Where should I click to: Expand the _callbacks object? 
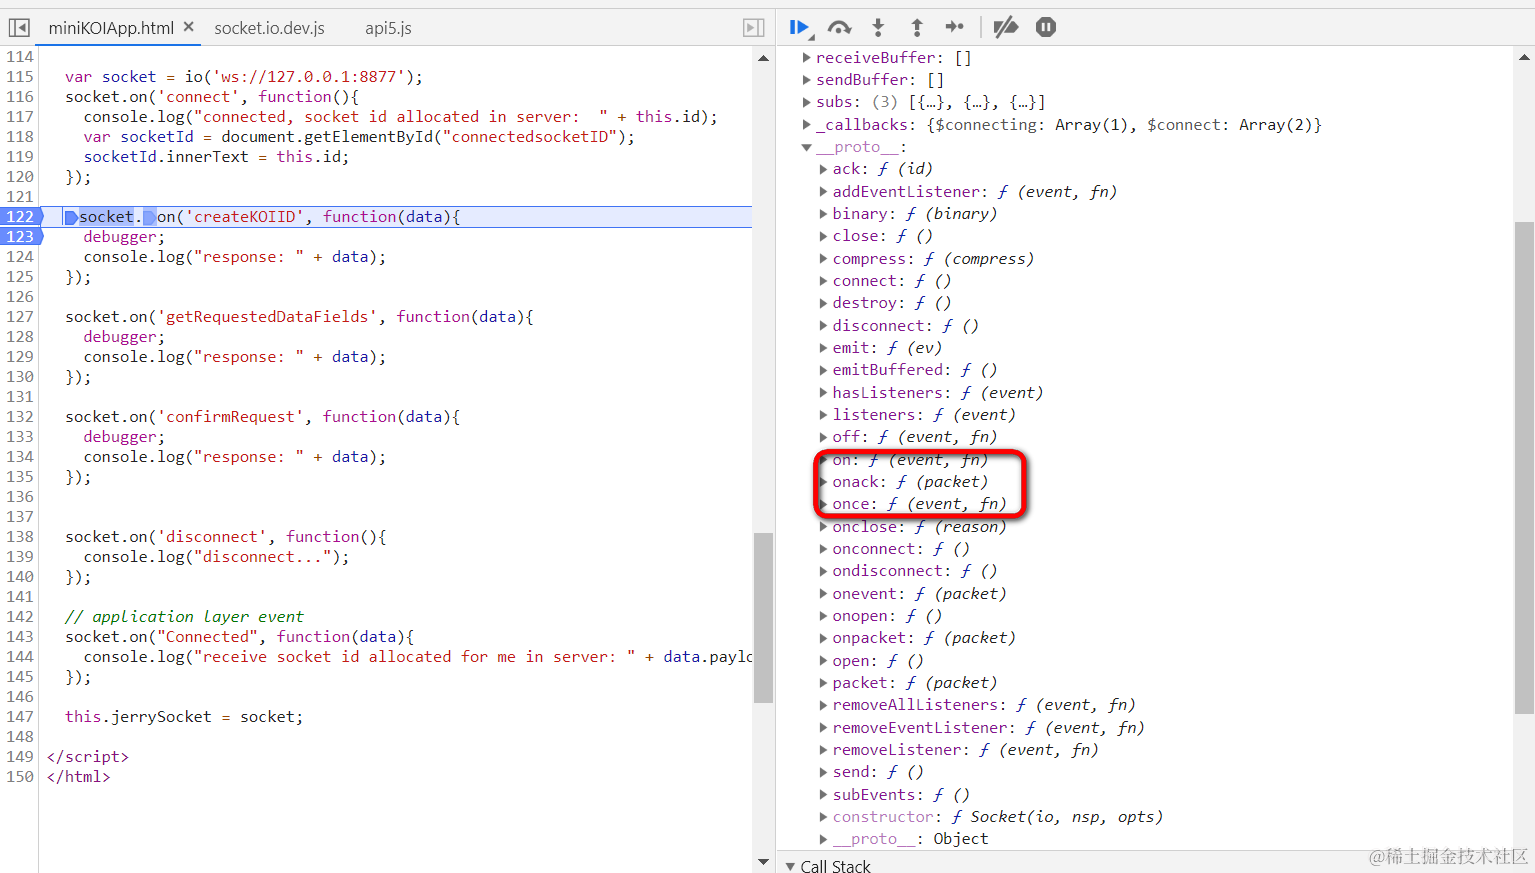pos(807,125)
